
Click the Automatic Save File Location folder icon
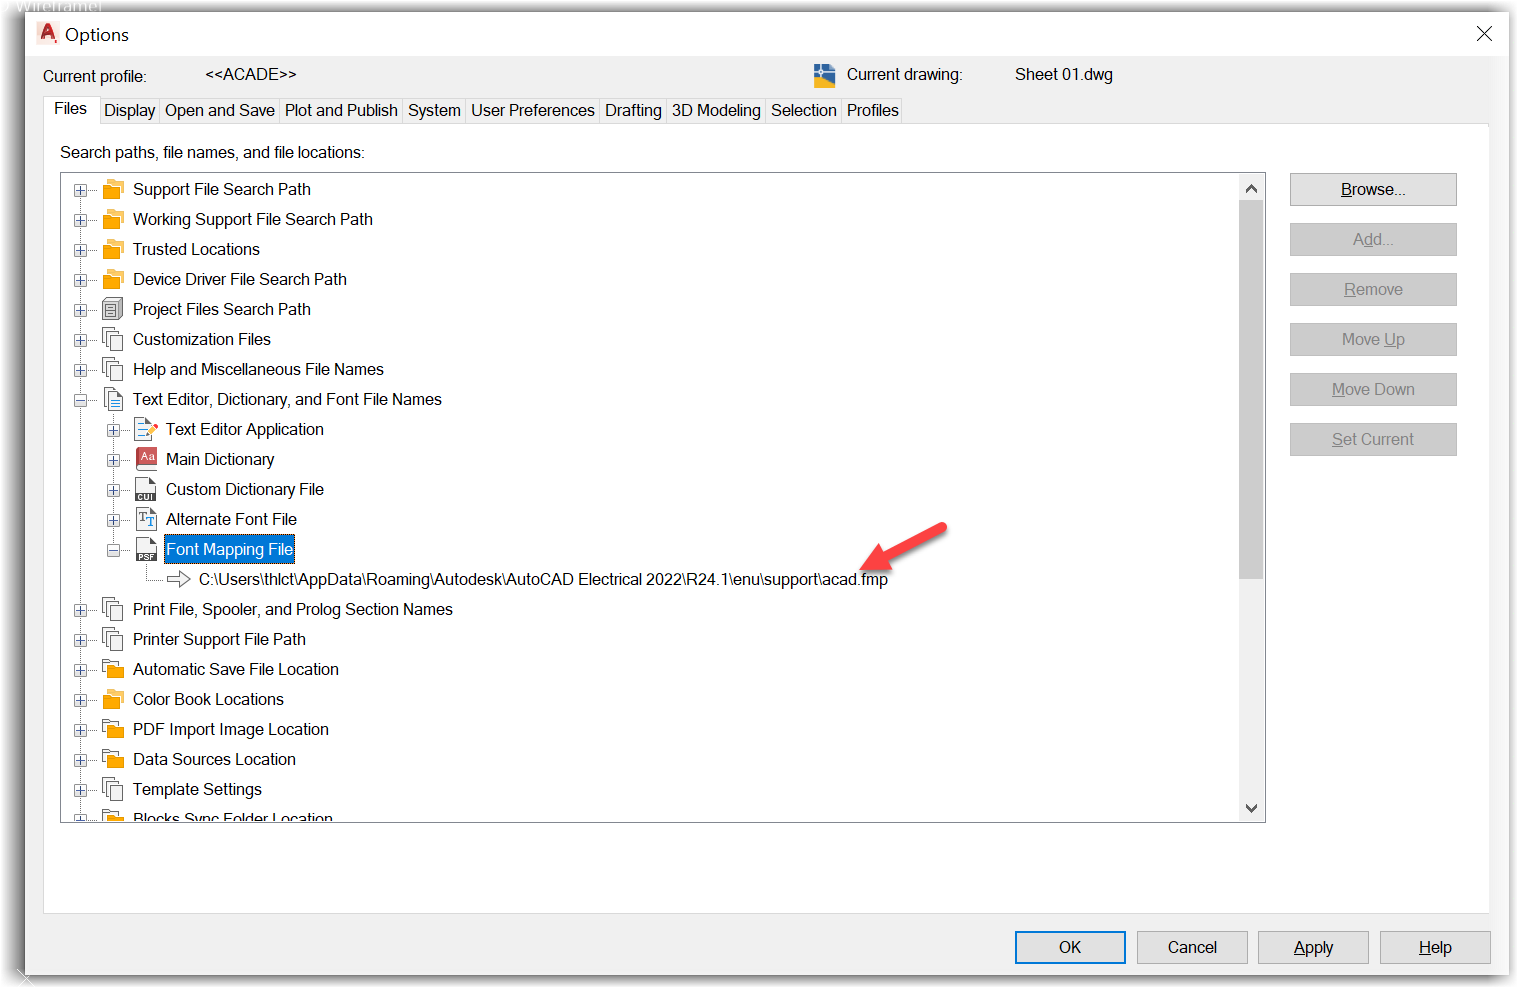click(x=113, y=669)
